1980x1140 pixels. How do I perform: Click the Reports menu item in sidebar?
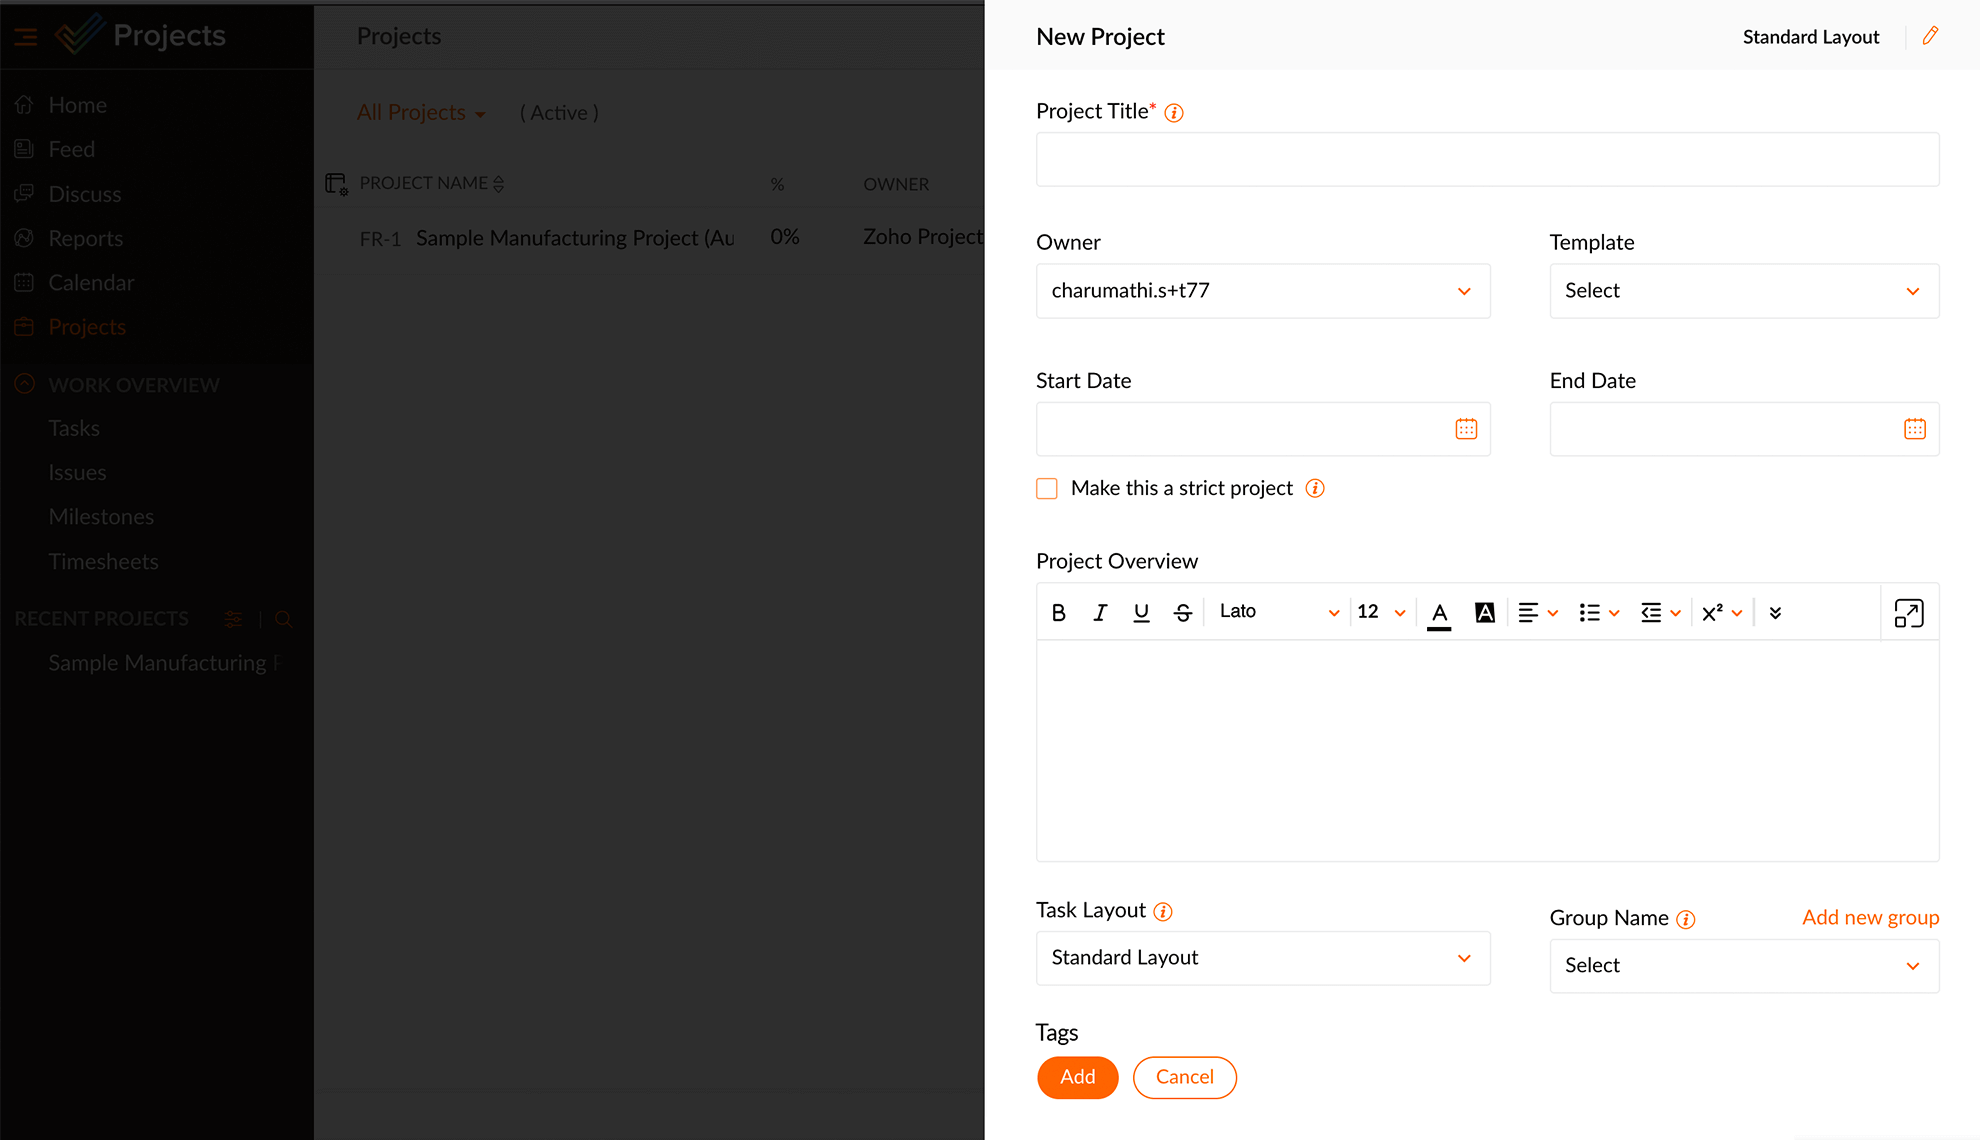(x=86, y=237)
